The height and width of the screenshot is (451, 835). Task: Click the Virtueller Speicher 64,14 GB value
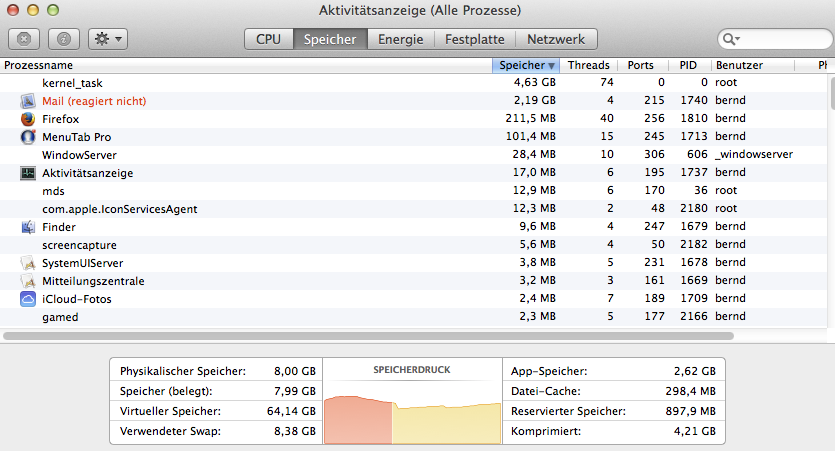291,412
